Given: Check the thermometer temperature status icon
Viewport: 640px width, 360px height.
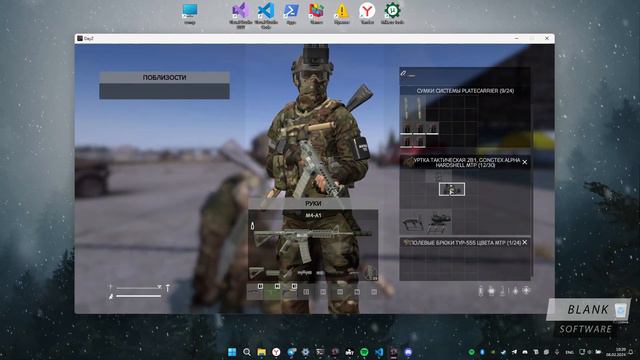Looking at the screenshot, I should pos(502,291).
